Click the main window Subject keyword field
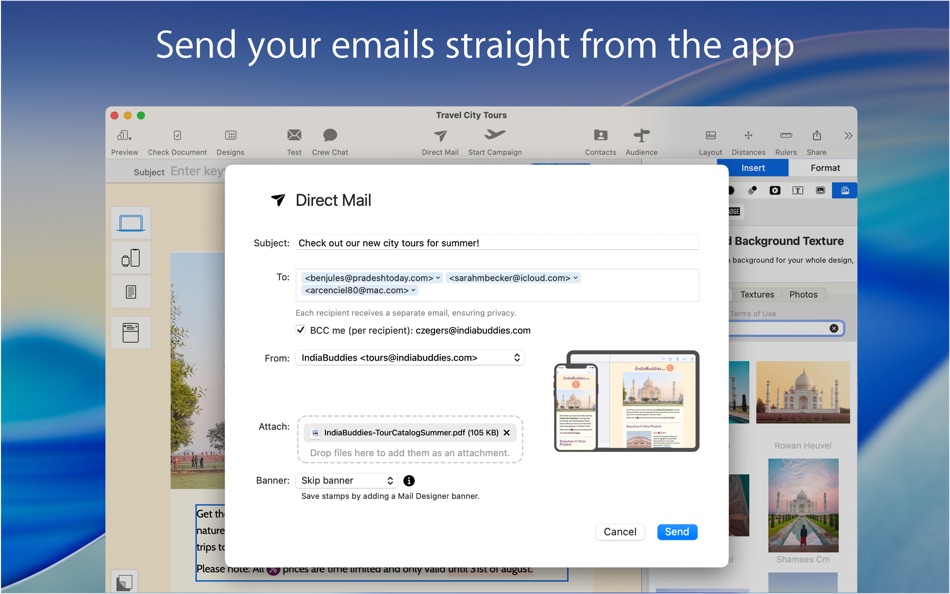950x594 pixels. click(197, 172)
